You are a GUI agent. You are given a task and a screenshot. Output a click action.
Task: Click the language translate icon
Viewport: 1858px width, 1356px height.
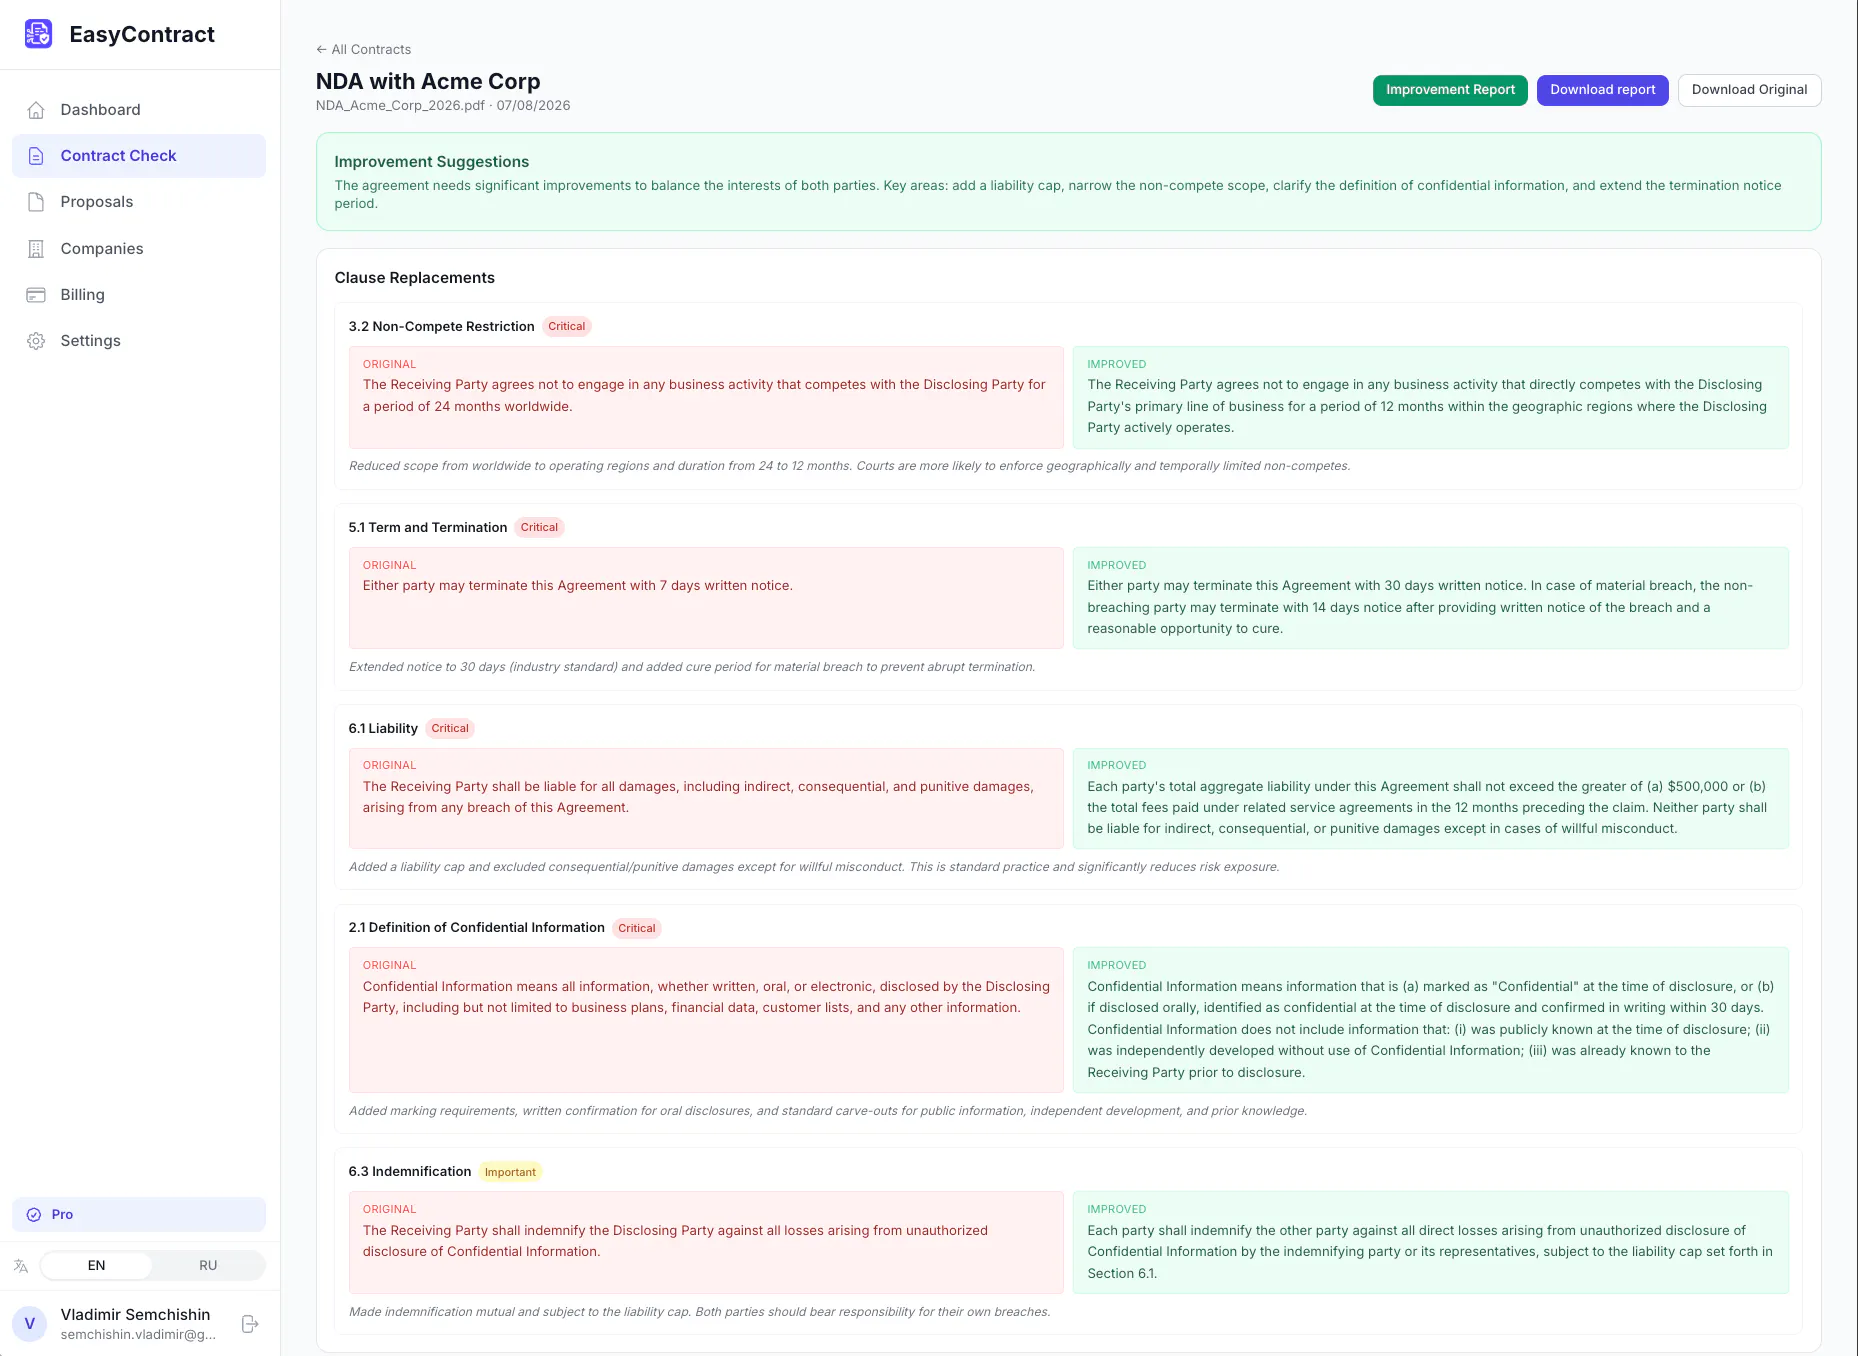[x=21, y=1265]
